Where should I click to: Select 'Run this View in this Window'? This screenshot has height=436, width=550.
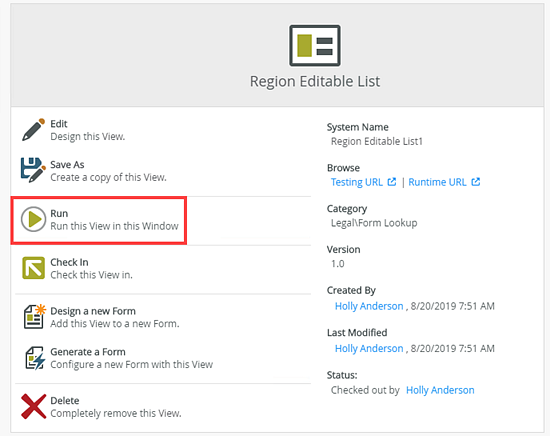(114, 226)
